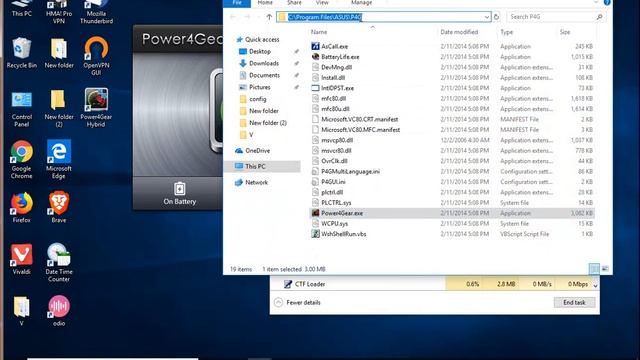The height and width of the screenshot is (360, 640).
Task: Select WshShellRun.vbs script icon
Action: (315, 234)
